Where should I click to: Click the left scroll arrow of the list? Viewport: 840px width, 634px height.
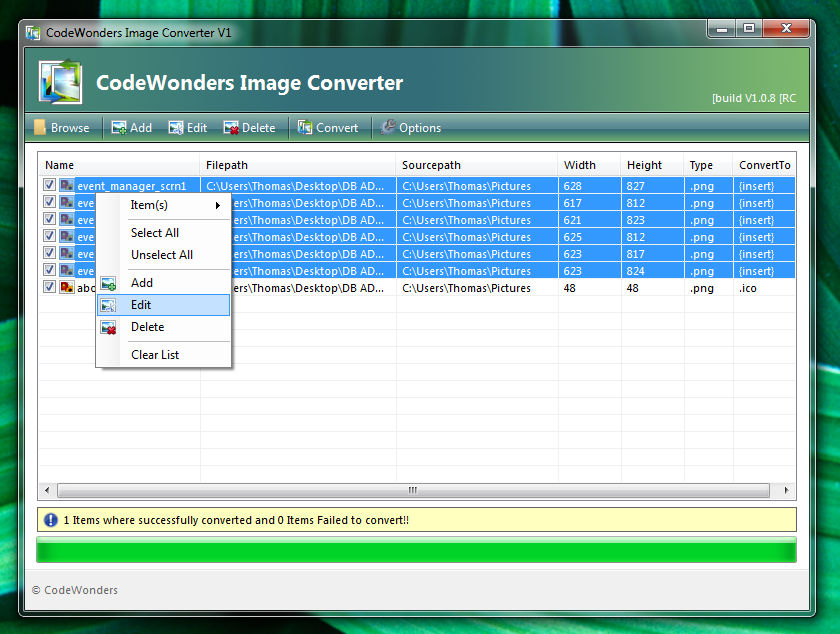tap(47, 490)
